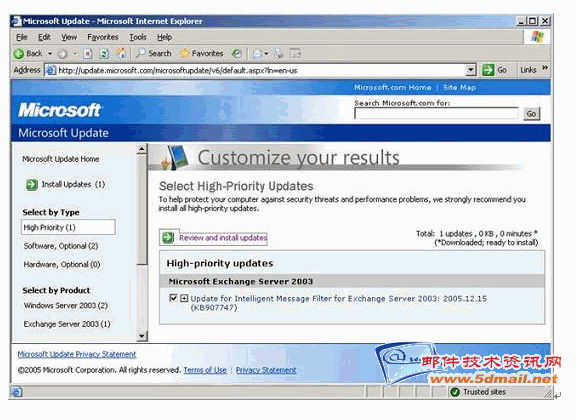Open the View menu
This screenshot has height=420, width=576.
pyautogui.click(x=69, y=37)
